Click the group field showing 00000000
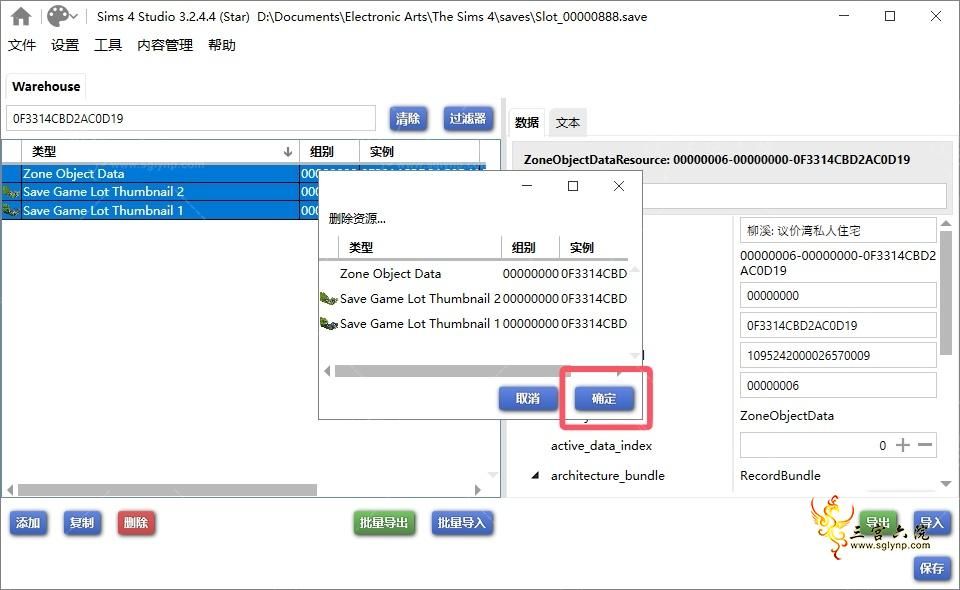Screen dimensions: 960x590 [x=838, y=296]
